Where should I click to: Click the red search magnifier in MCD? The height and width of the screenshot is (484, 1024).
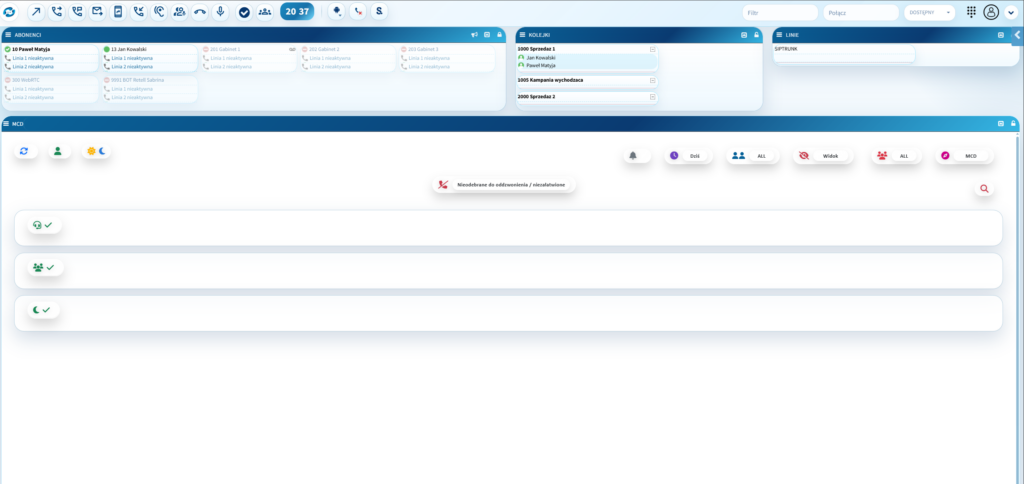(984, 188)
